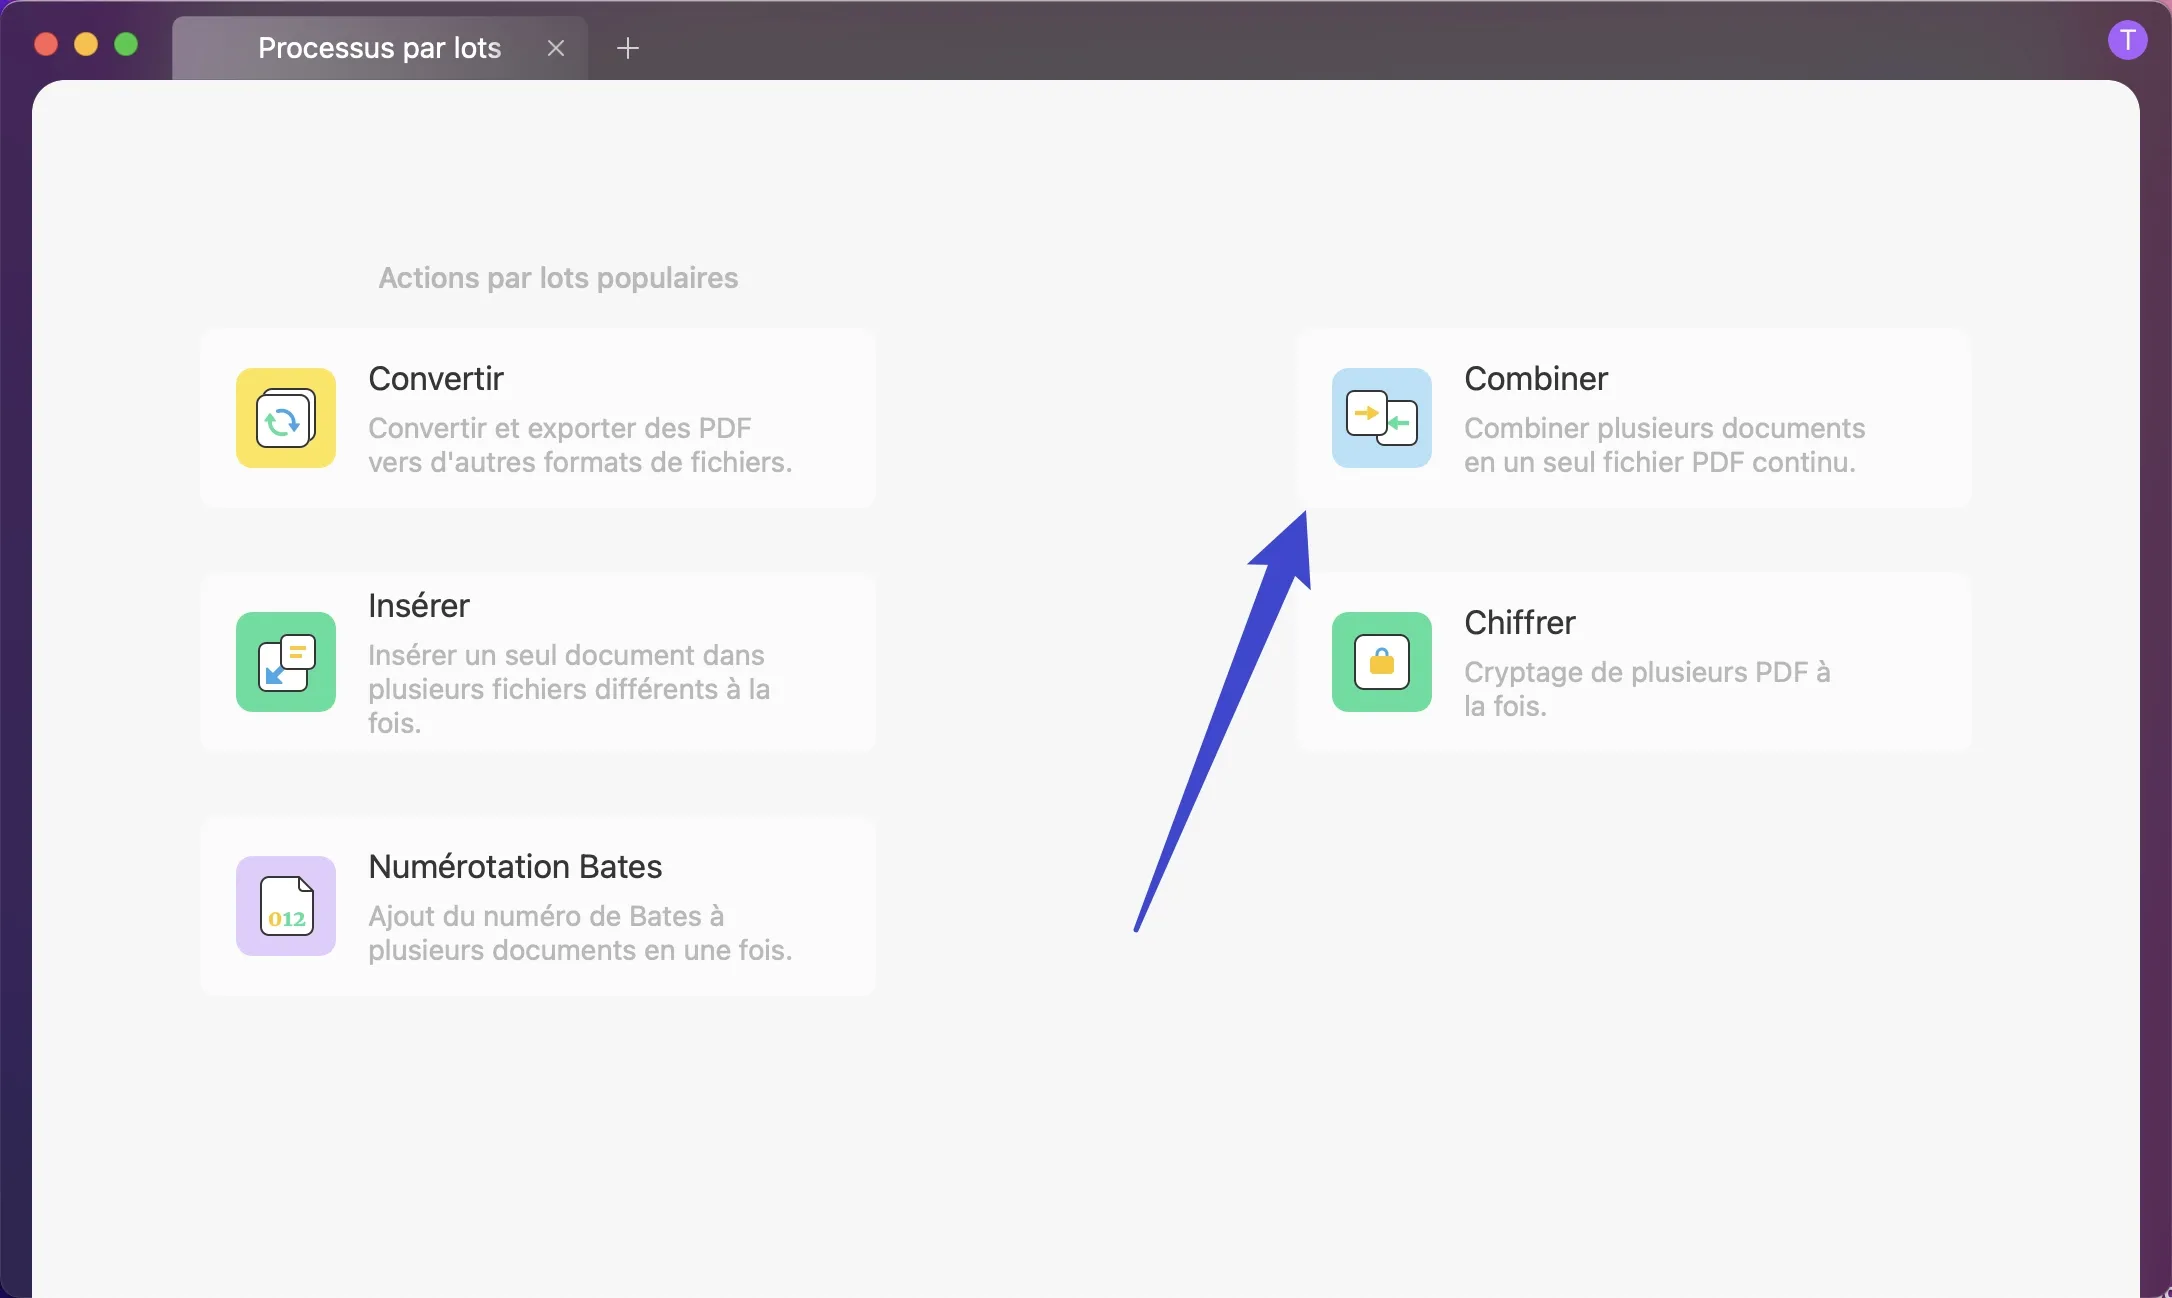2172x1298 pixels.
Task: Click description 'Convertir et exporter des PDF'
Action: 560,428
